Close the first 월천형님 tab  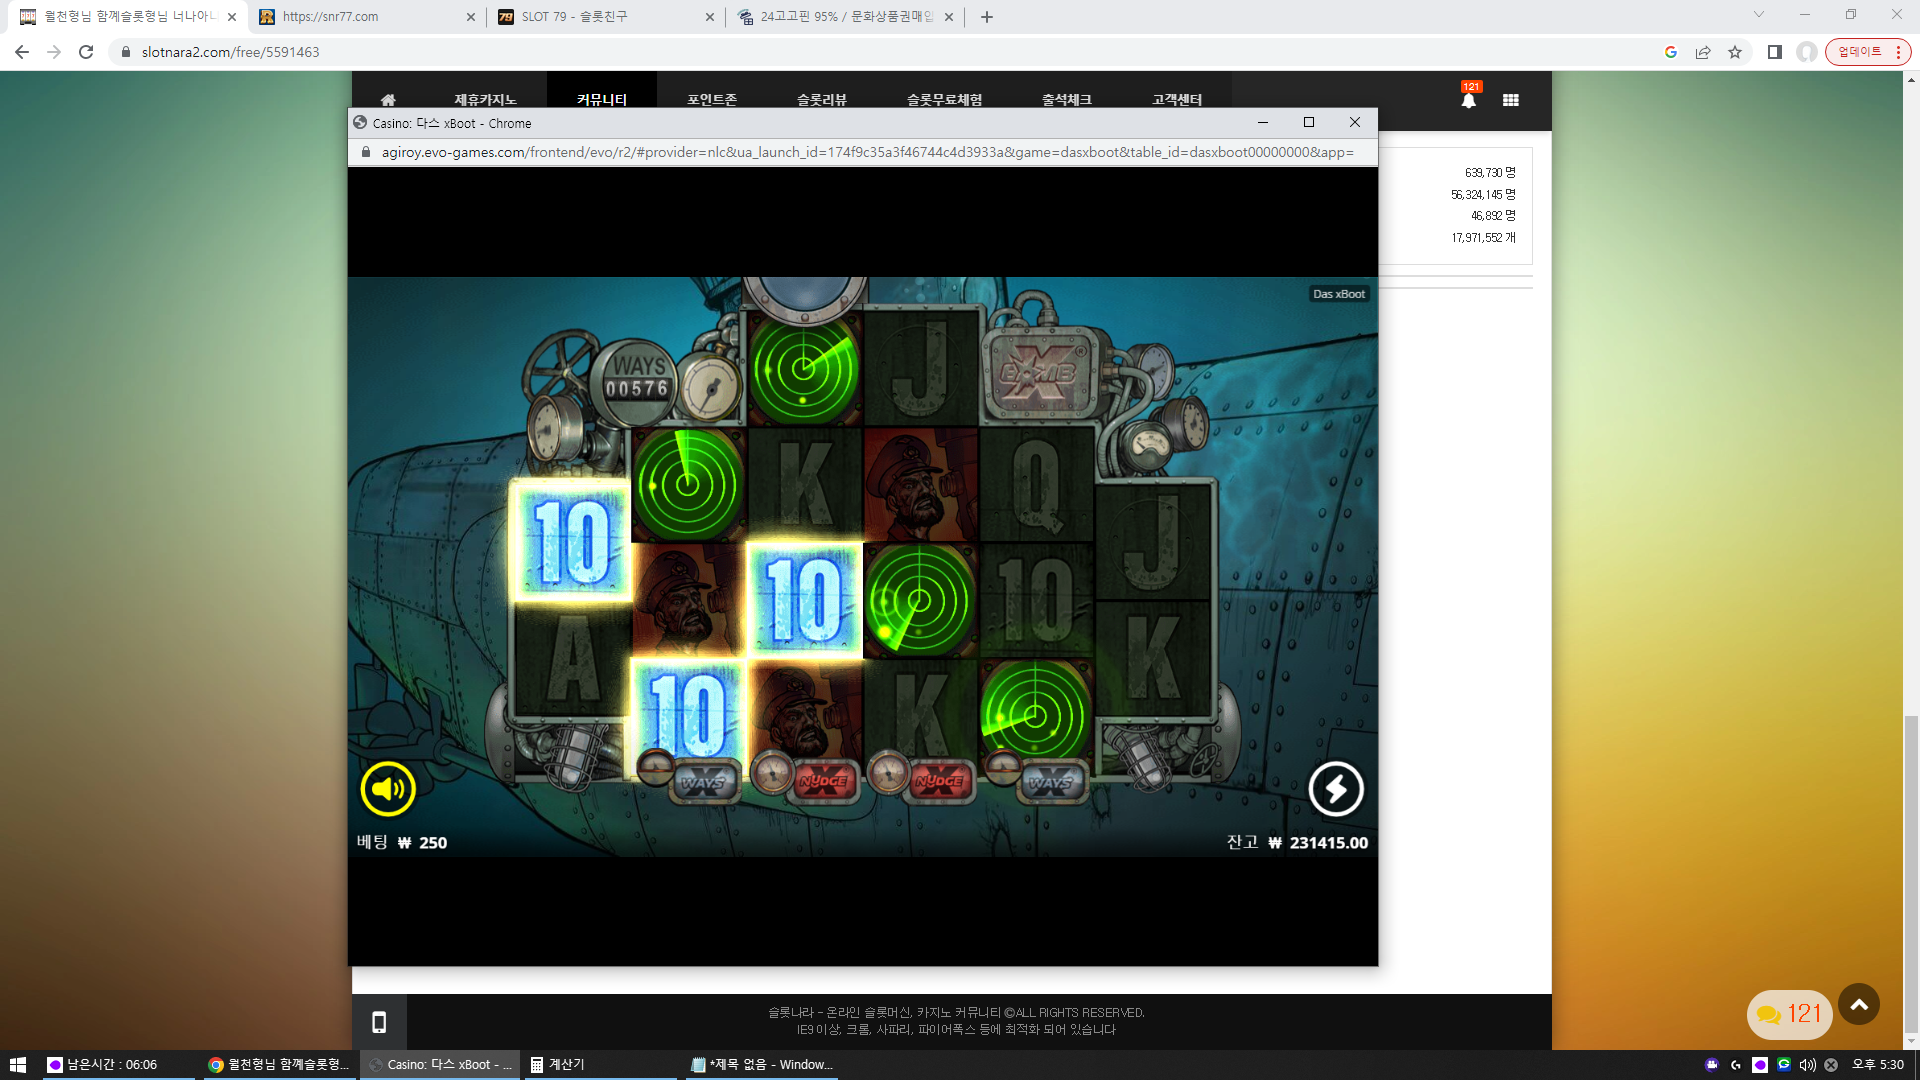click(232, 17)
